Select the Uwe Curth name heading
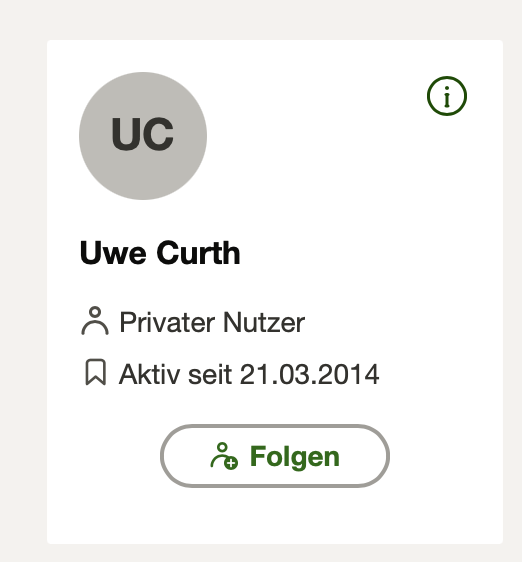 (x=160, y=253)
